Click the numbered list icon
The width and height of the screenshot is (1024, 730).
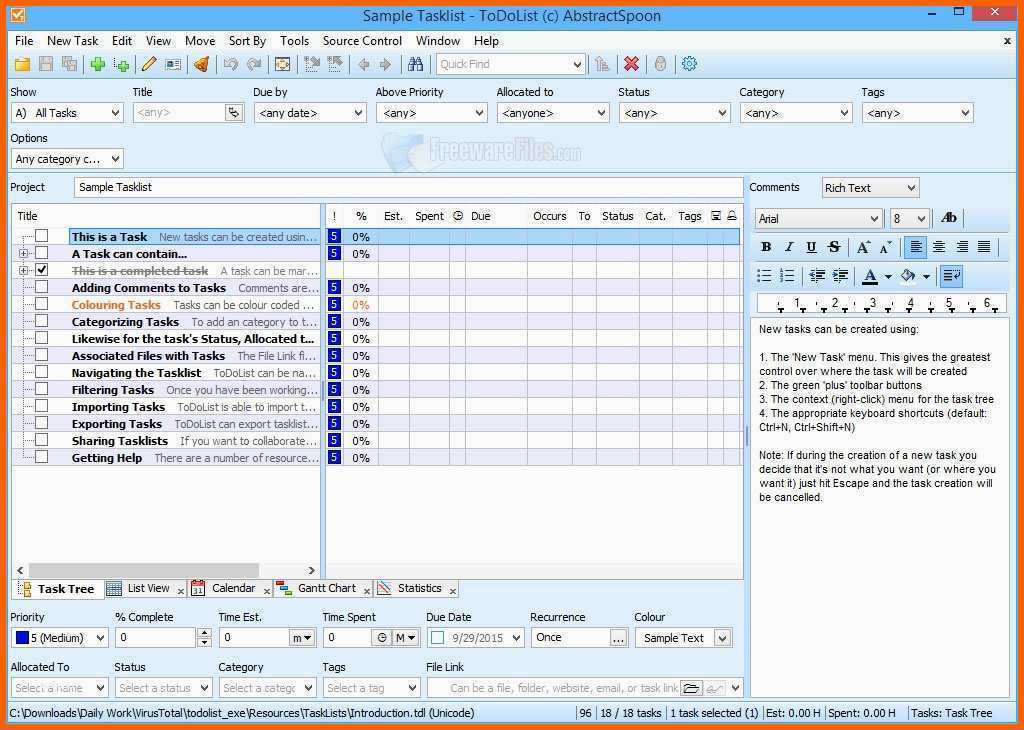click(x=787, y=276)
